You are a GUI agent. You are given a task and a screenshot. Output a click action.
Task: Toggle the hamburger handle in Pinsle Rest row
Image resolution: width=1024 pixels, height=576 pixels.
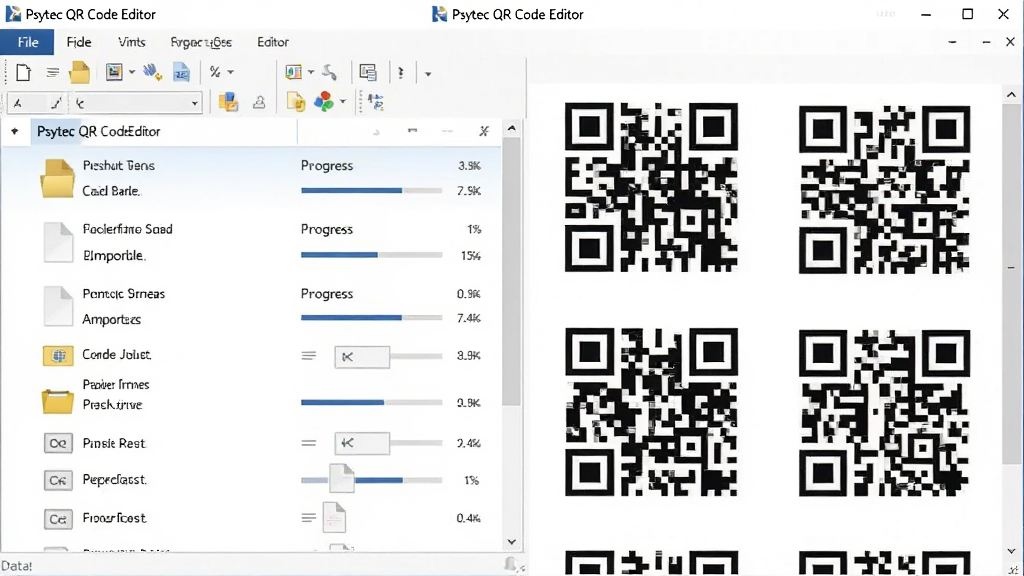309,443
